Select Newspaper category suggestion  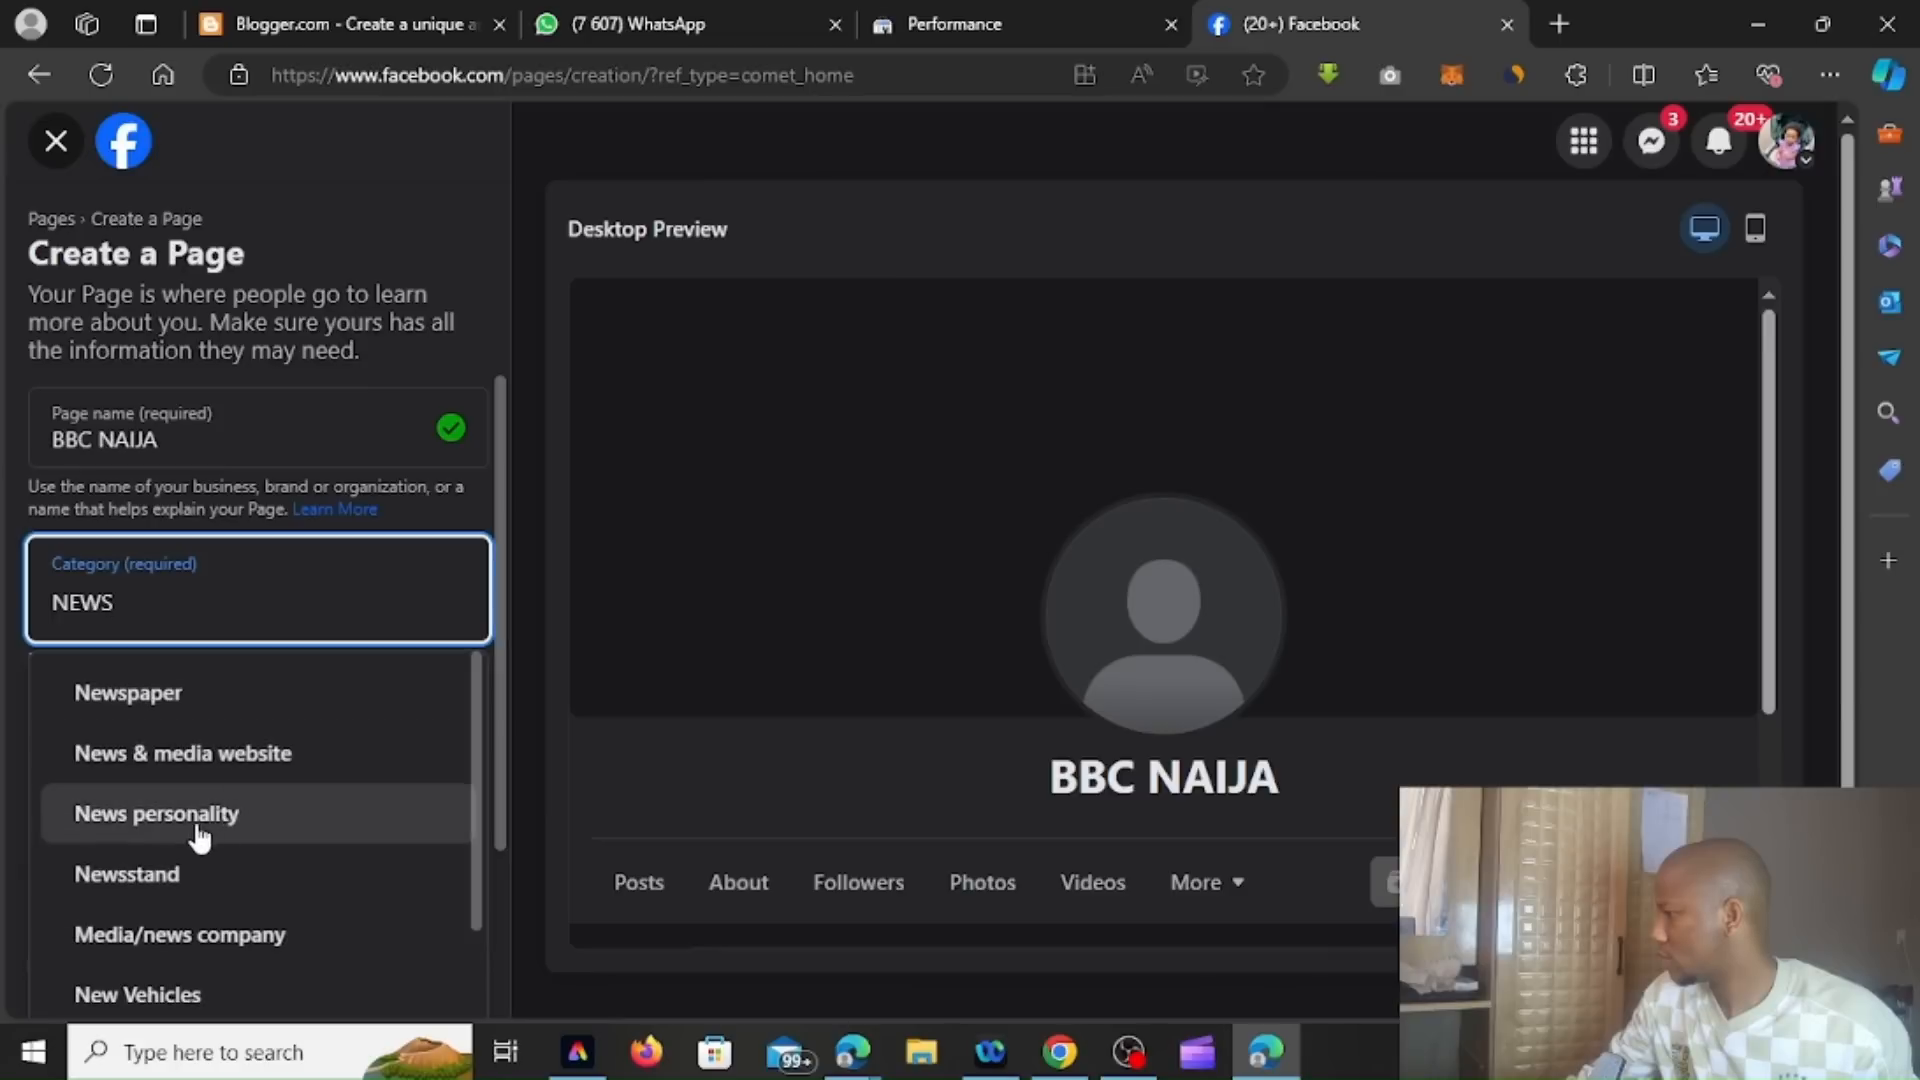click(x=254, y=693)
